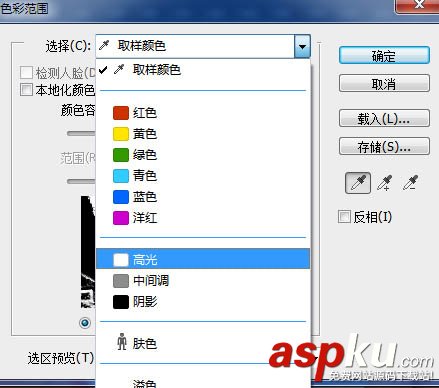Select the 阴影 option
The image size is (439, 388).
[x=203, y=302]
